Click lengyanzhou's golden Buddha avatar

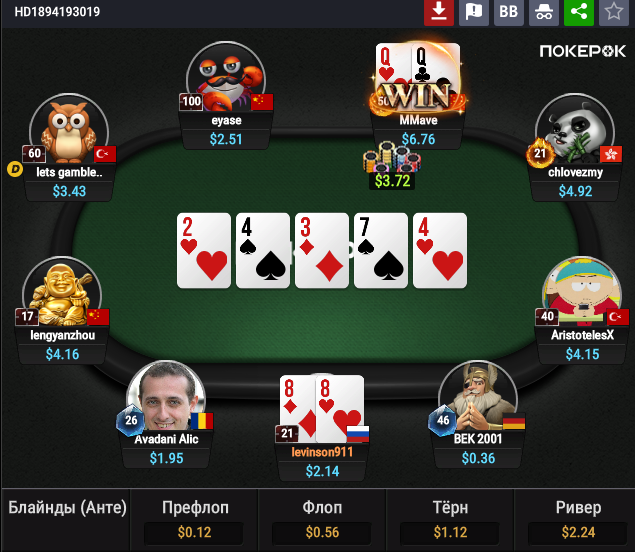click(62, 292)
